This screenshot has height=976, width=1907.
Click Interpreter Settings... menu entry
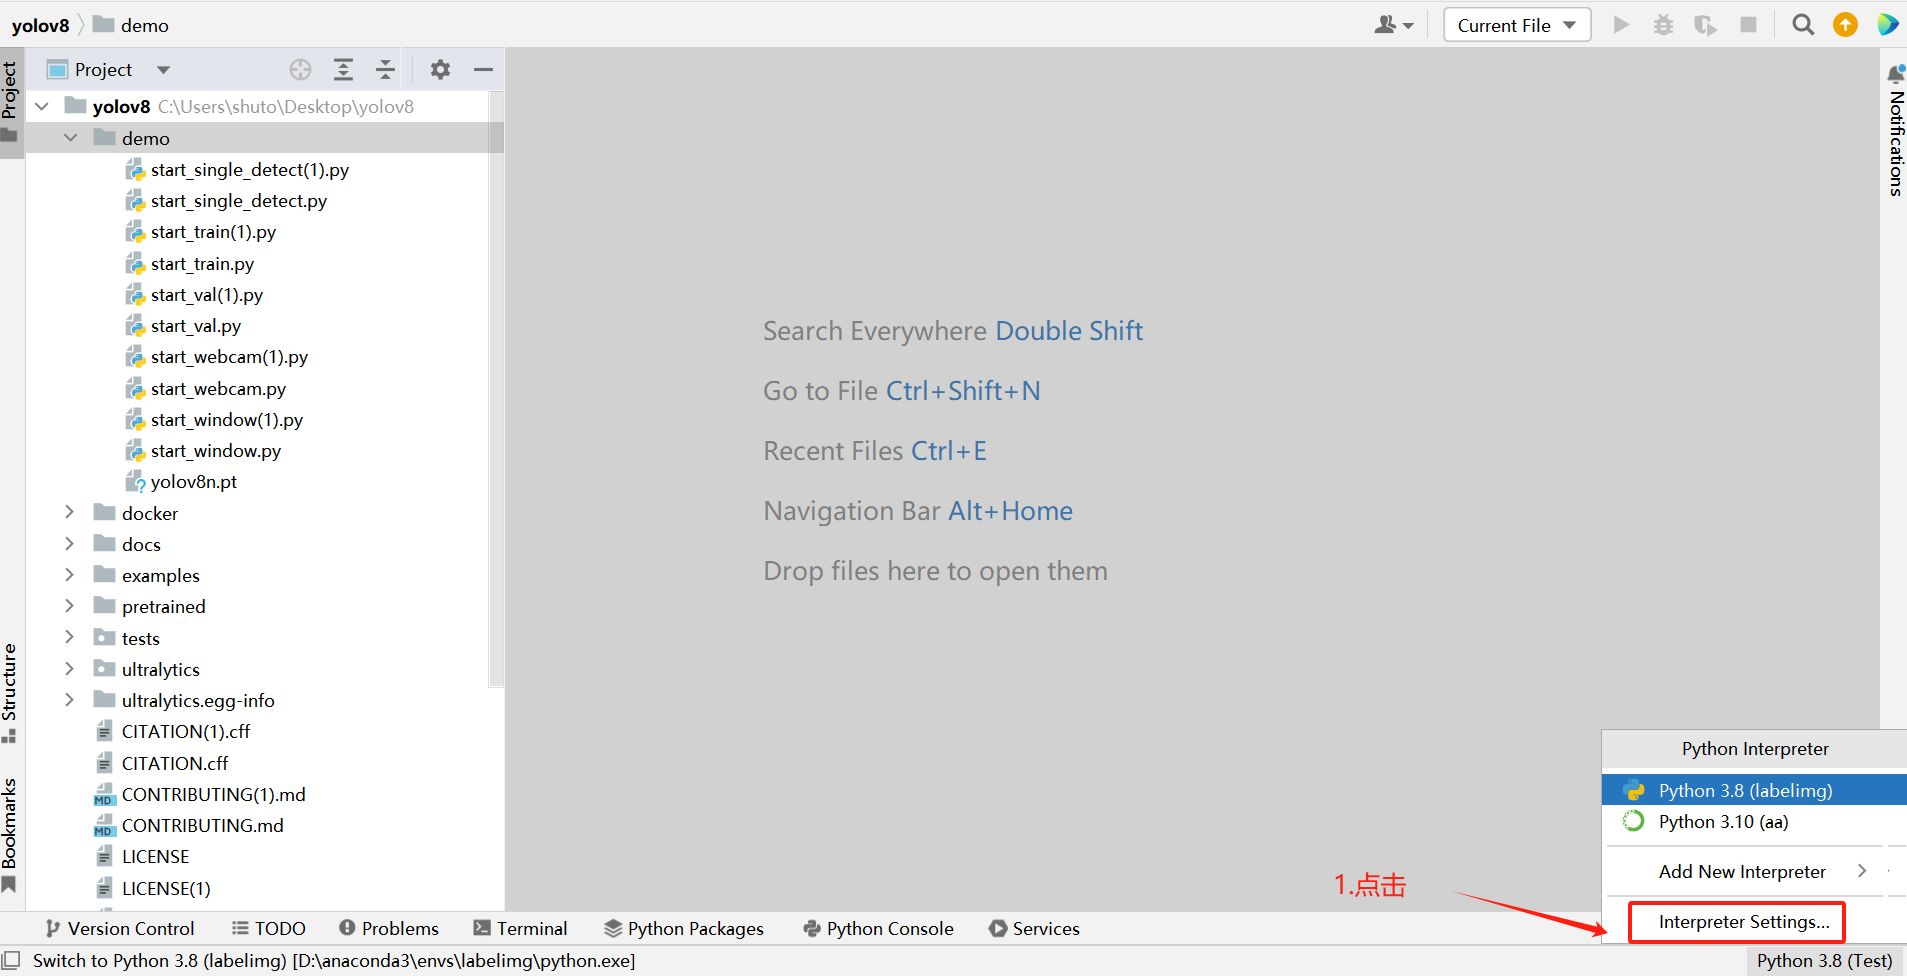click(x=1744, y=922)
